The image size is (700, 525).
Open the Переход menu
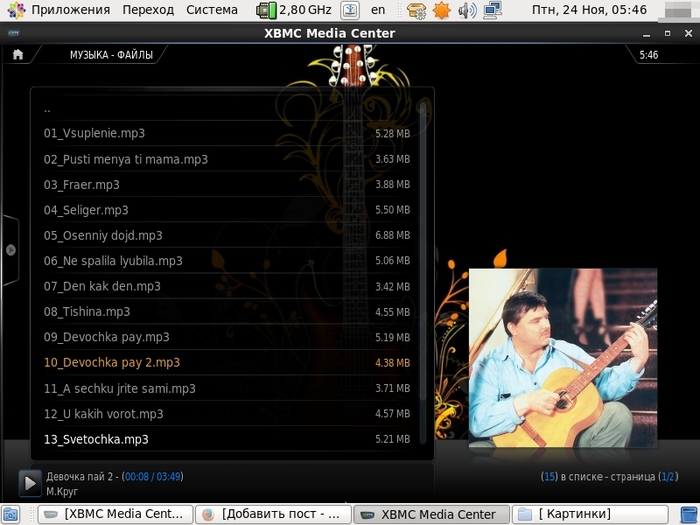click(x=148, y=10)
